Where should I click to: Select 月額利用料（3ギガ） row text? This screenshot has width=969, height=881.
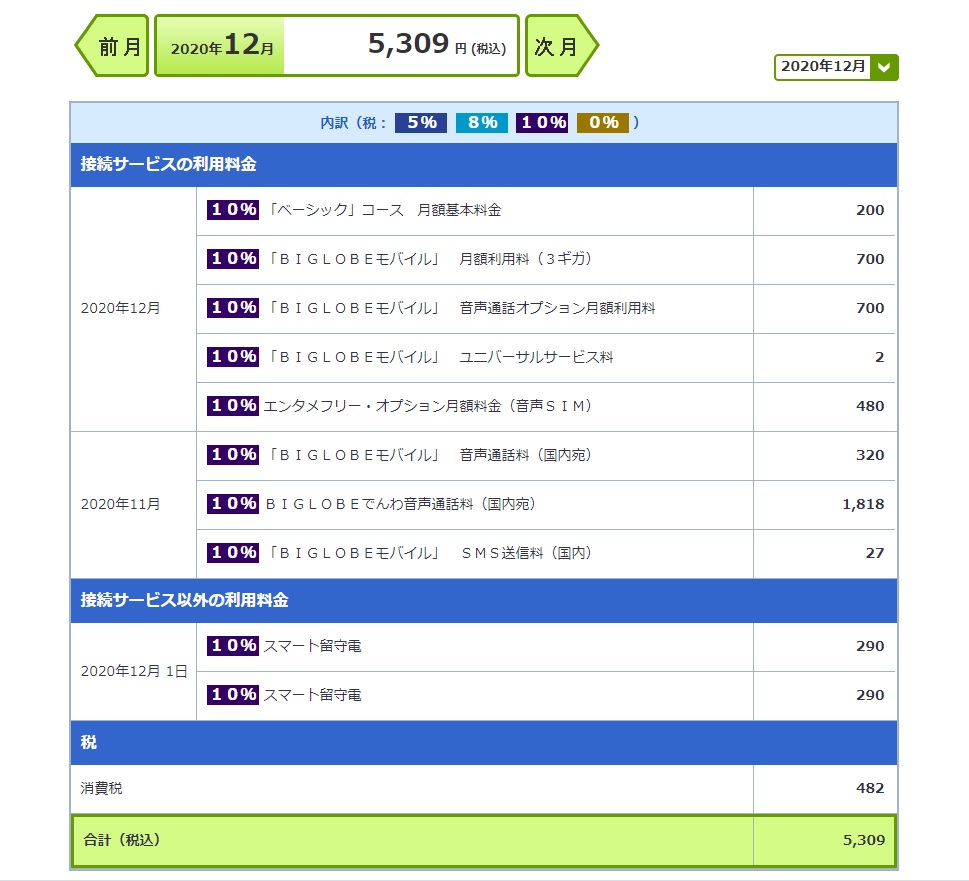click(x=429, y=259)
